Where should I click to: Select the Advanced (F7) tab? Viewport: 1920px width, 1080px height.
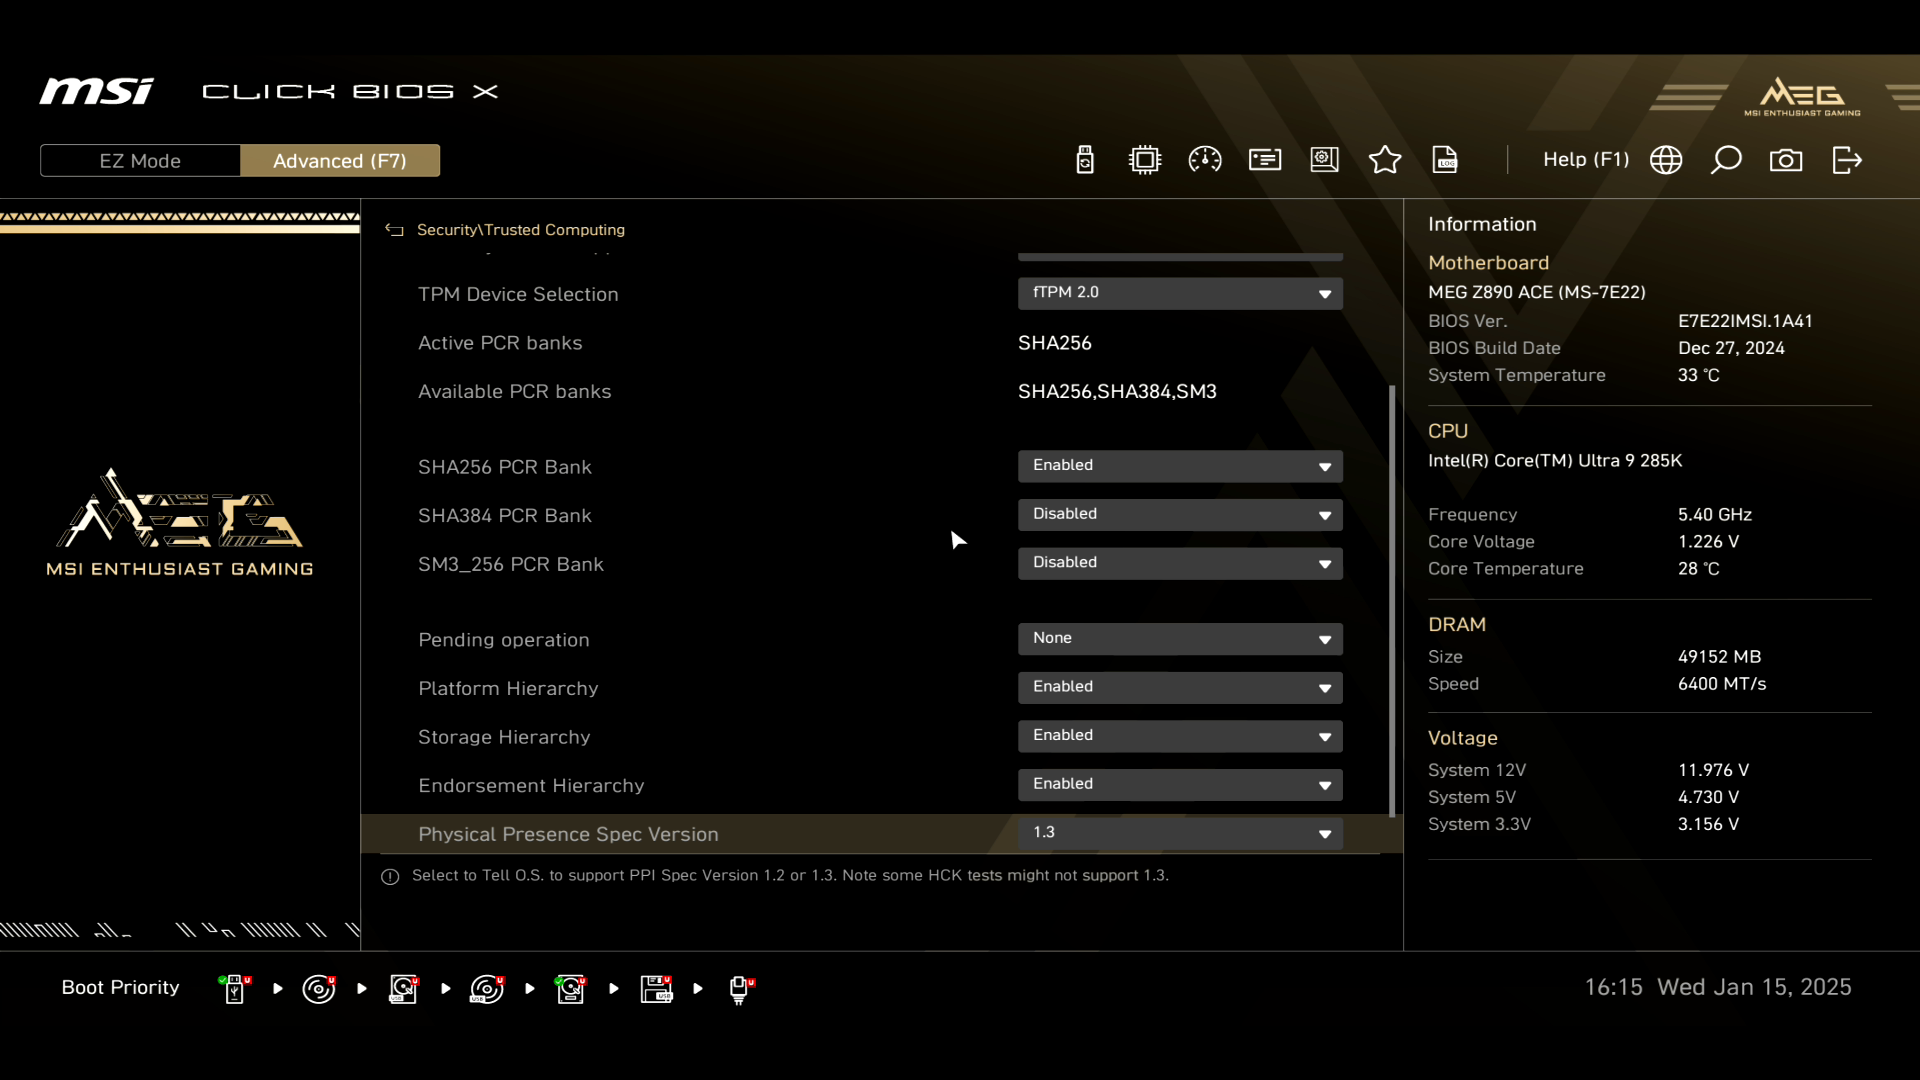point(340,161)
